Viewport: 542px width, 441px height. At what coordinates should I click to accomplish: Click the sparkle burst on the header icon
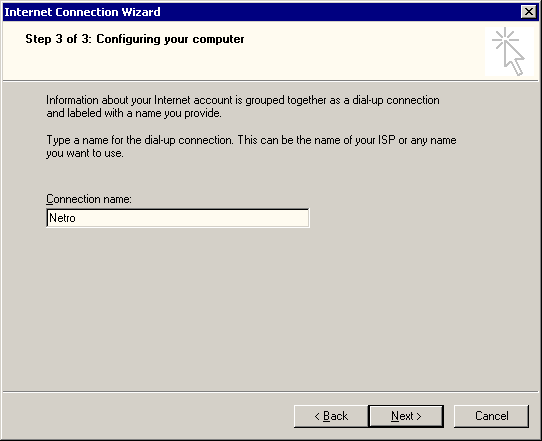(x=505, y=39)
